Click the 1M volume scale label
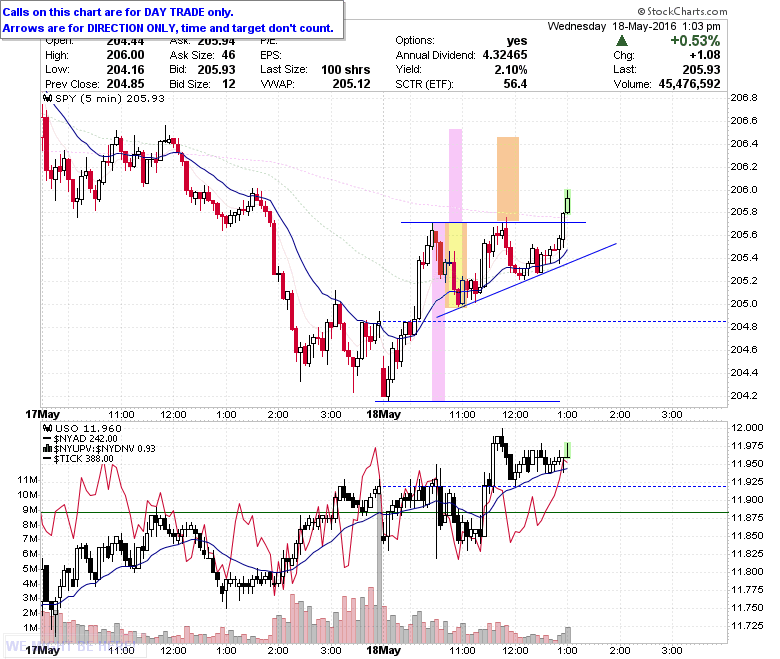The height and width of the screenshot is (659, 780). pos(30,628)
